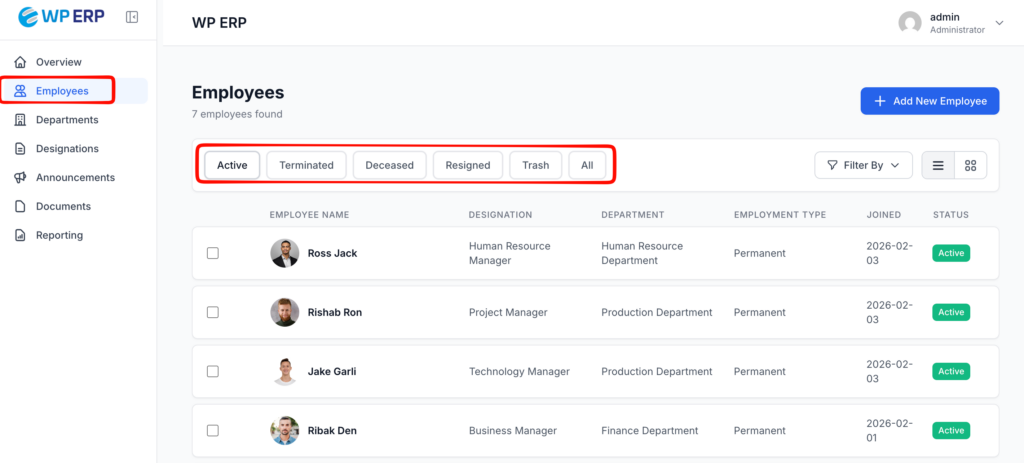1024x463 pixels.
Task: Switch to the Resigned employees tab
Action: [467, 165]
